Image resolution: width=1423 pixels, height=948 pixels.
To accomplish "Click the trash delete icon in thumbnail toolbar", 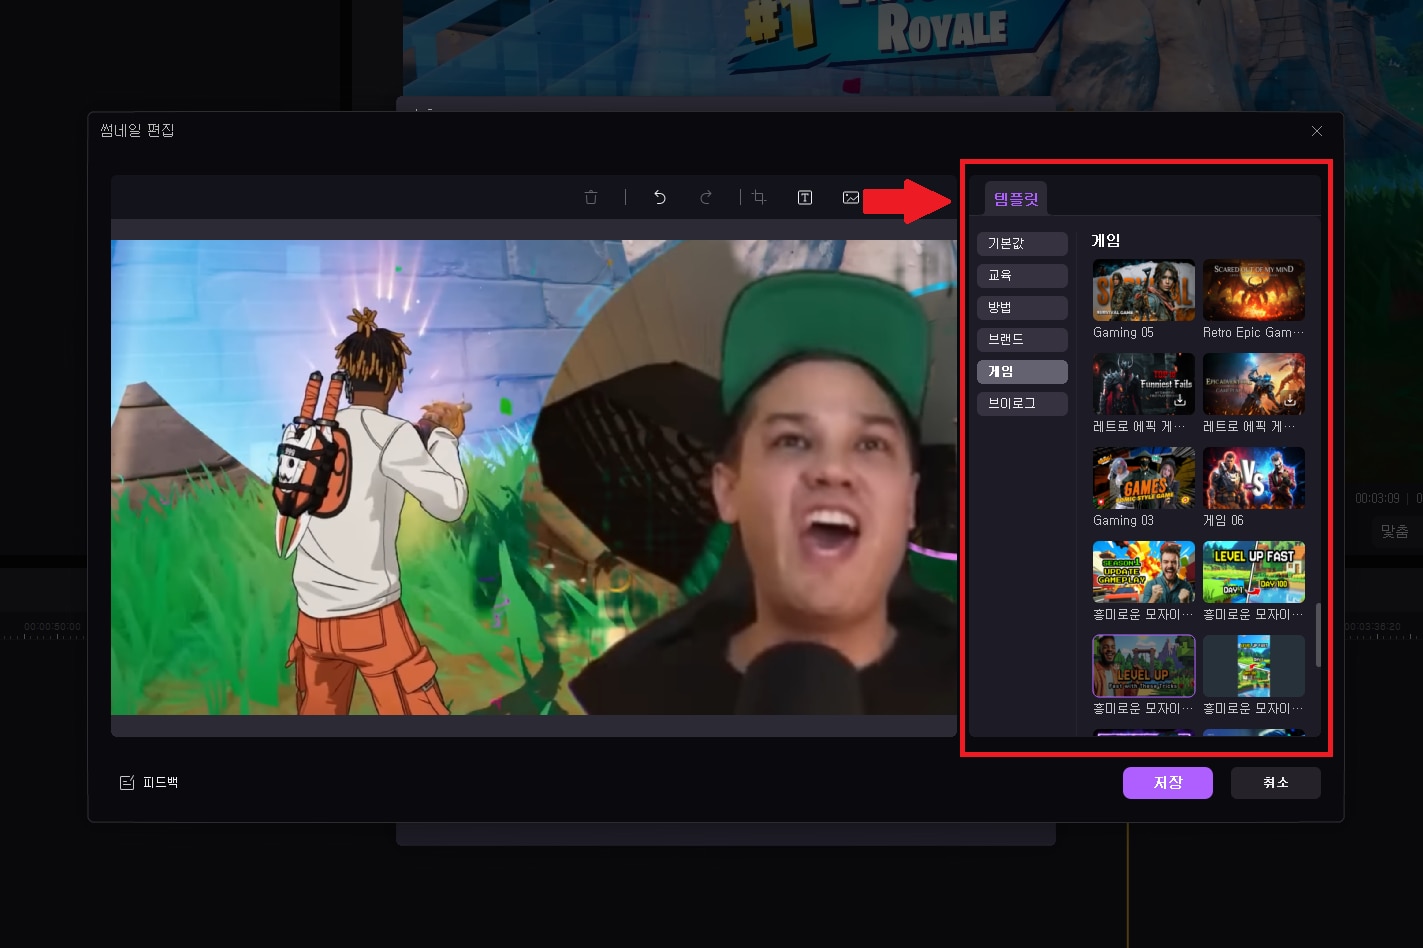I will (591, 198).
